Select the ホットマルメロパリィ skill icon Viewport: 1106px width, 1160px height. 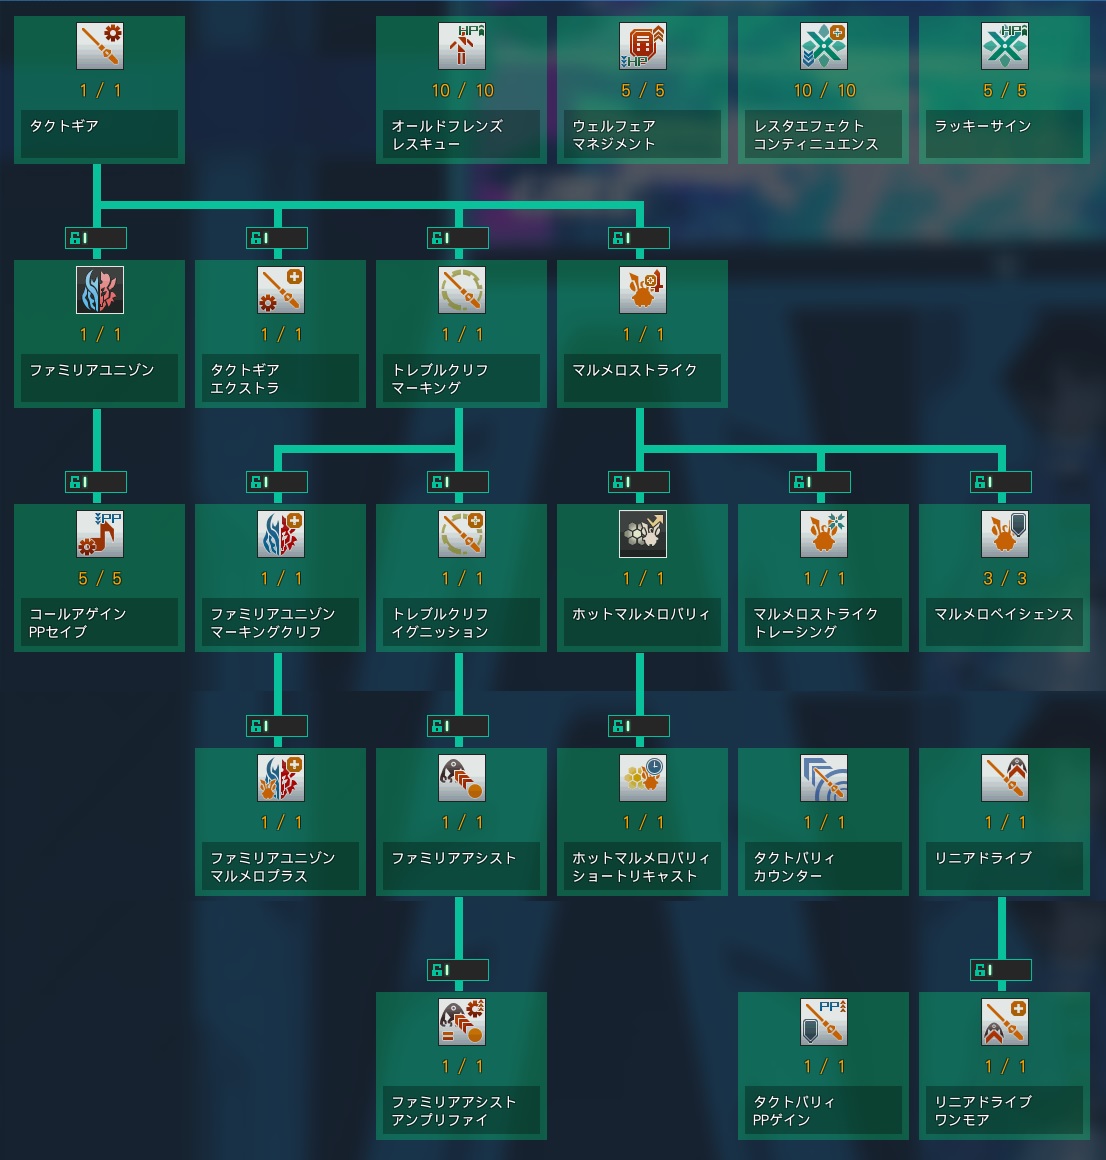(x=642, y=534)
